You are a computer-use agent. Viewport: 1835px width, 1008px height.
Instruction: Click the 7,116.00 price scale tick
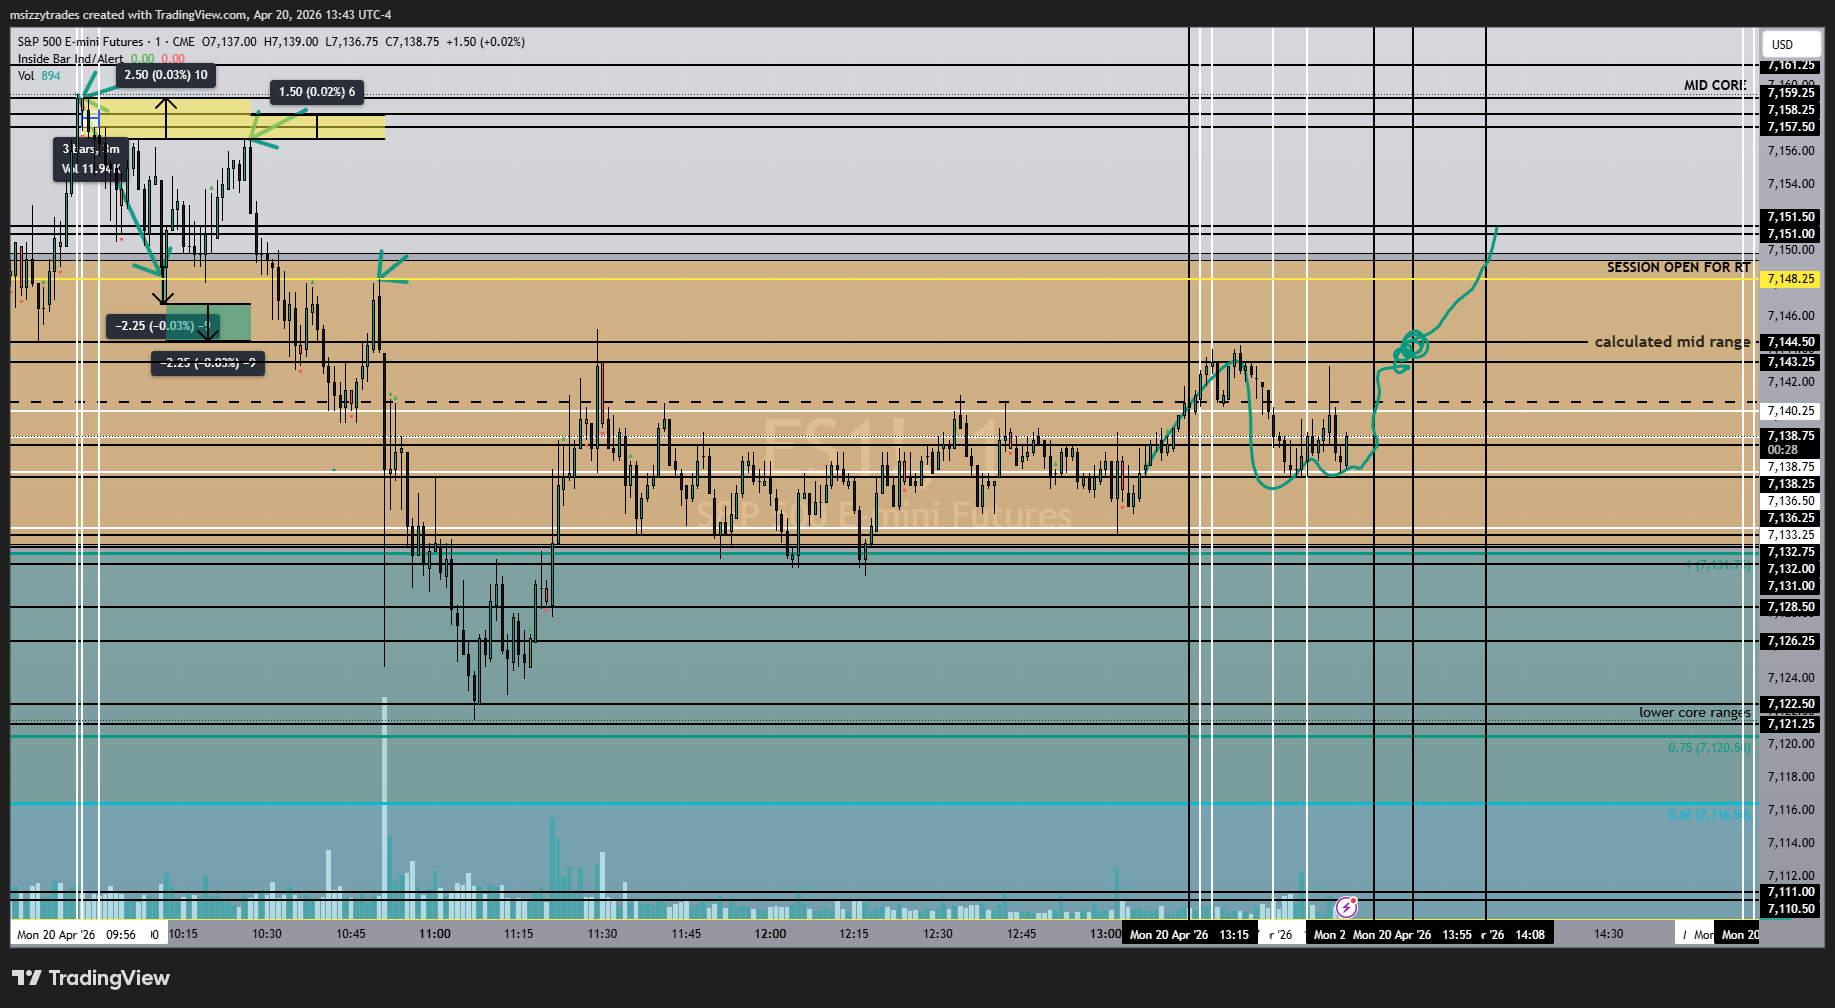1790,810
